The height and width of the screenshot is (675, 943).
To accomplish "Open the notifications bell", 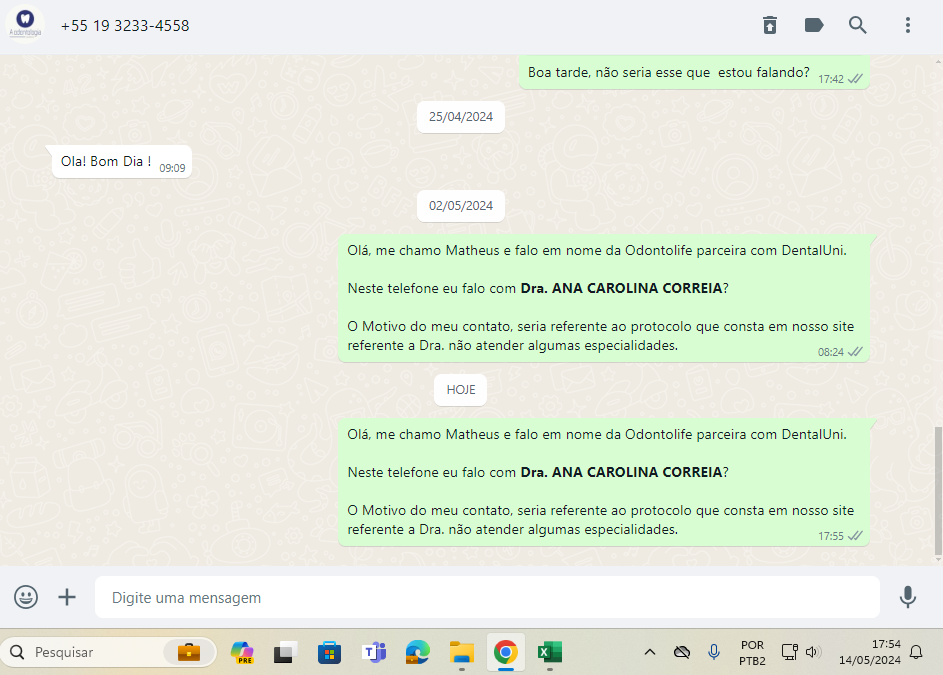I will tap(916, 652).
